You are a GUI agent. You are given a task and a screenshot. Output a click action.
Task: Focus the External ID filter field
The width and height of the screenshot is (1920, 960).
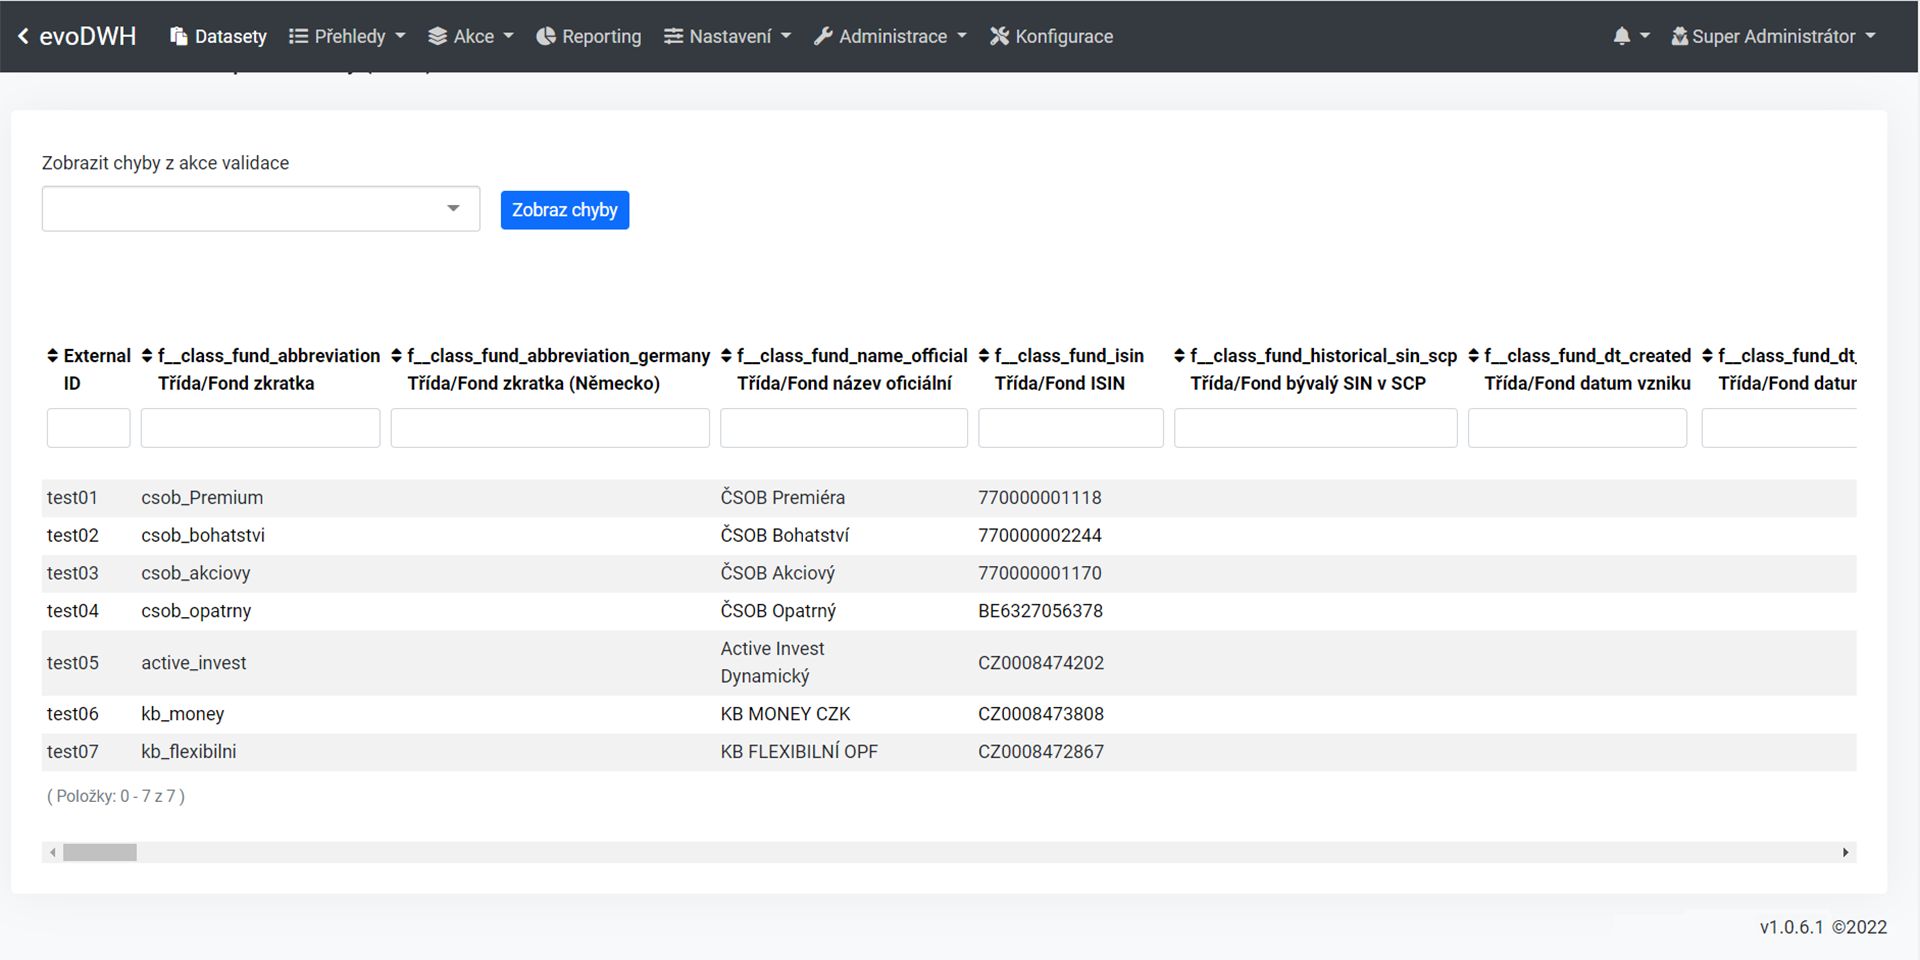(88, 428)
